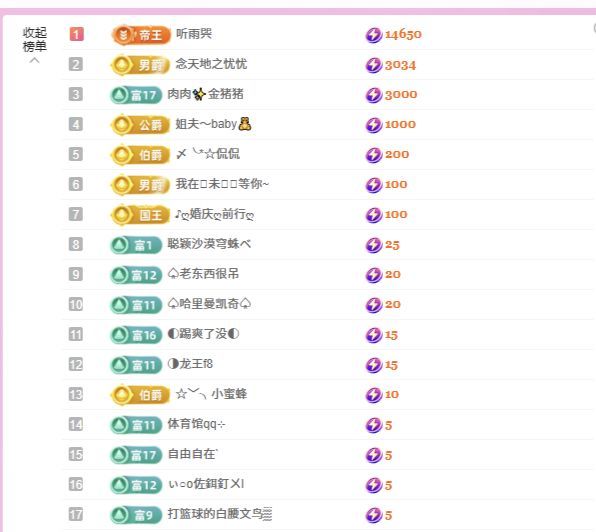Click the 富16 badge beside 踢爽了没

click(x=136, y=335)
